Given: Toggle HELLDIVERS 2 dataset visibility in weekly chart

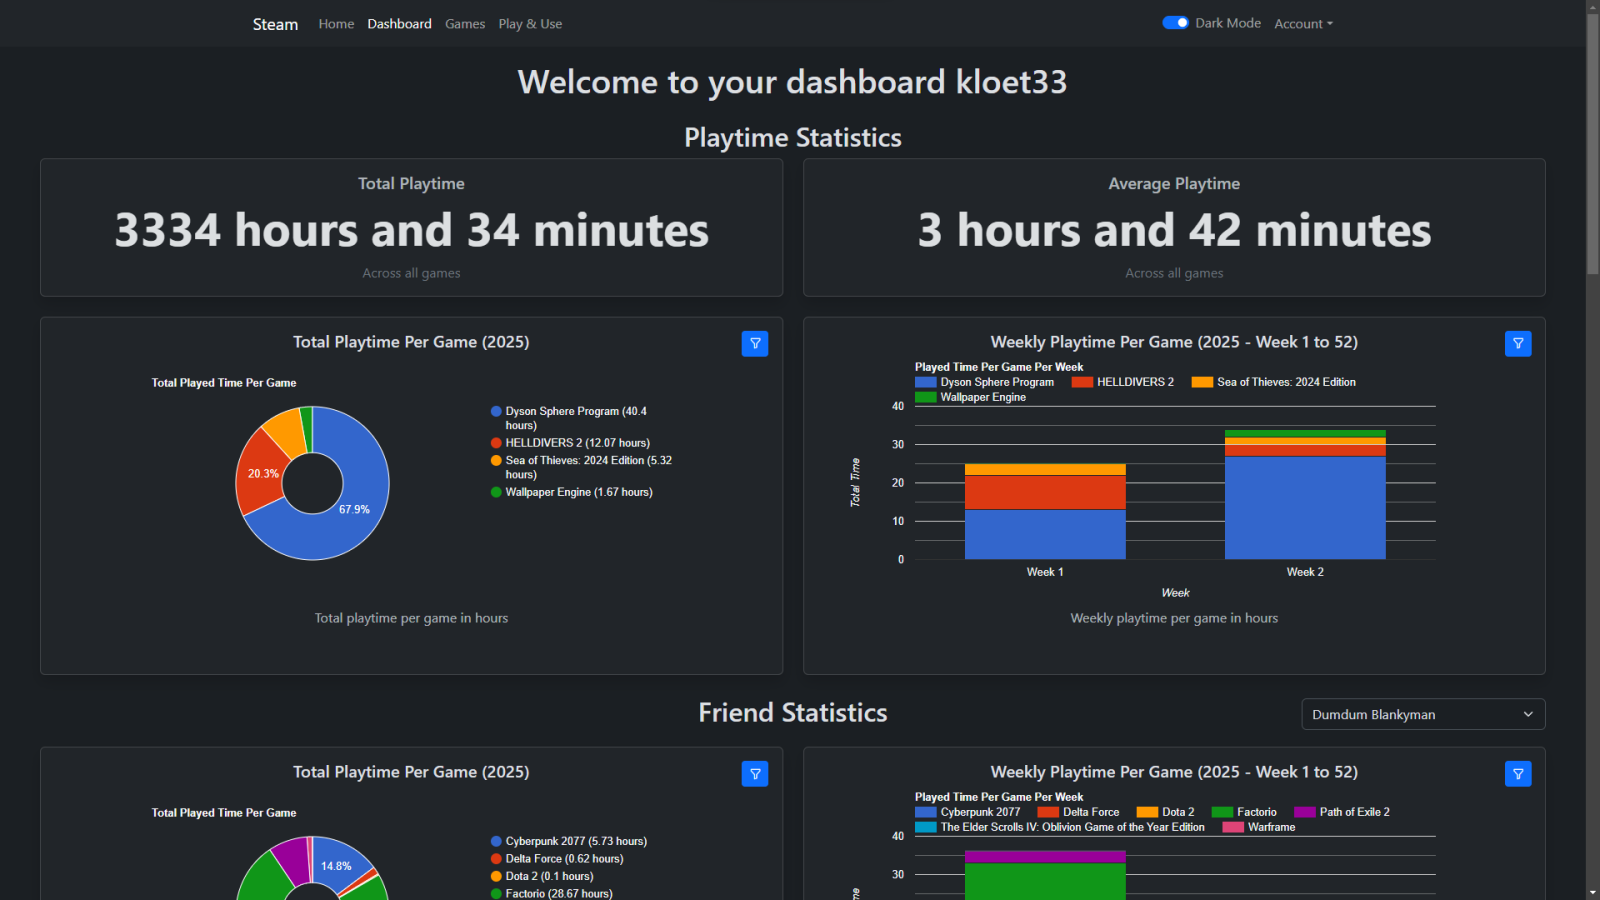Looking at the screenshot, I should click(1081, 382).
